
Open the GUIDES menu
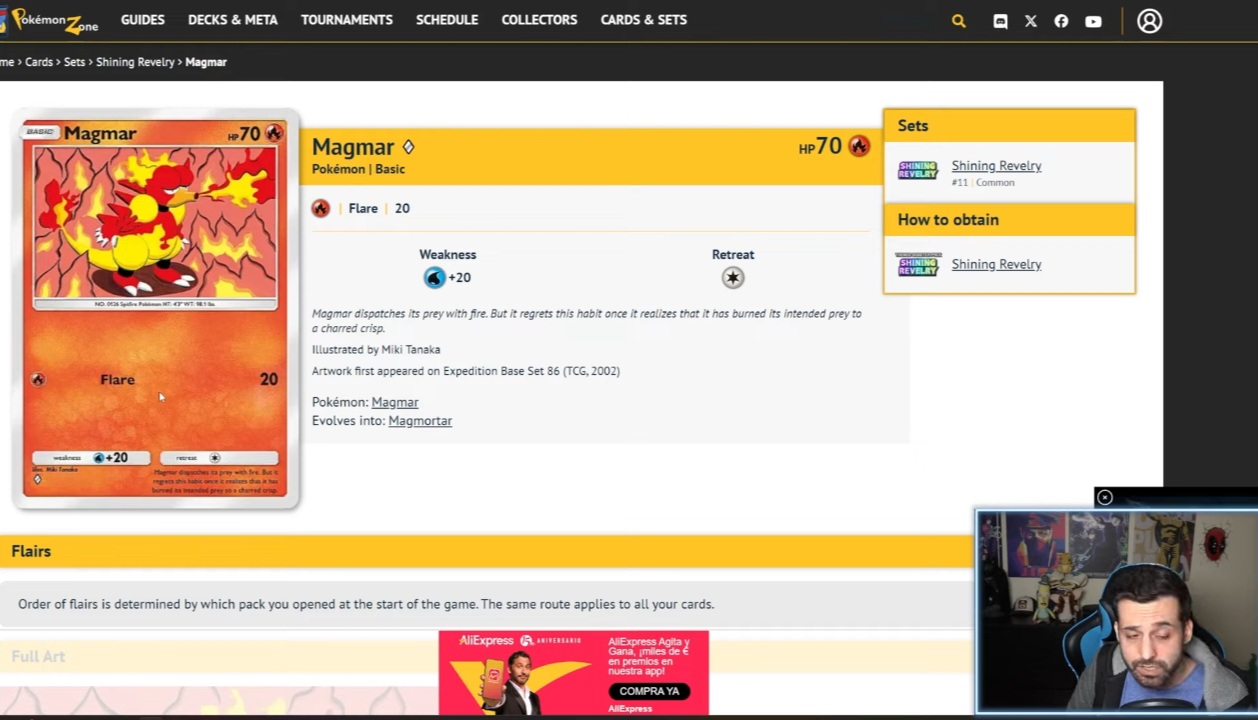click(x=143, y=20)
